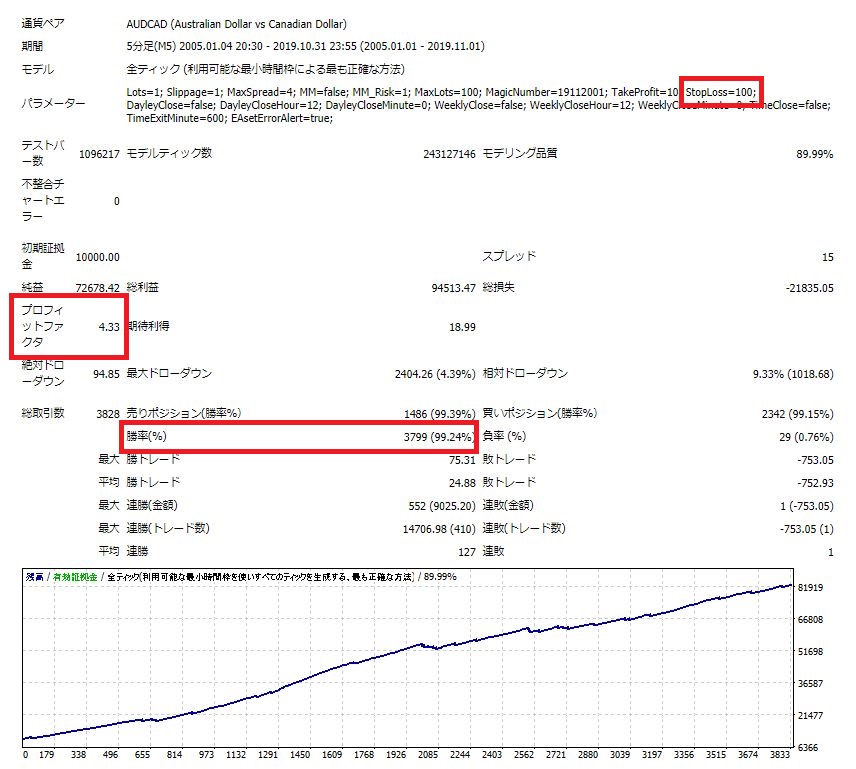The height and width of the screenshot is (769, 856).
Task: Click the average consecutive wins value 127
Action: tap(467, 552)
